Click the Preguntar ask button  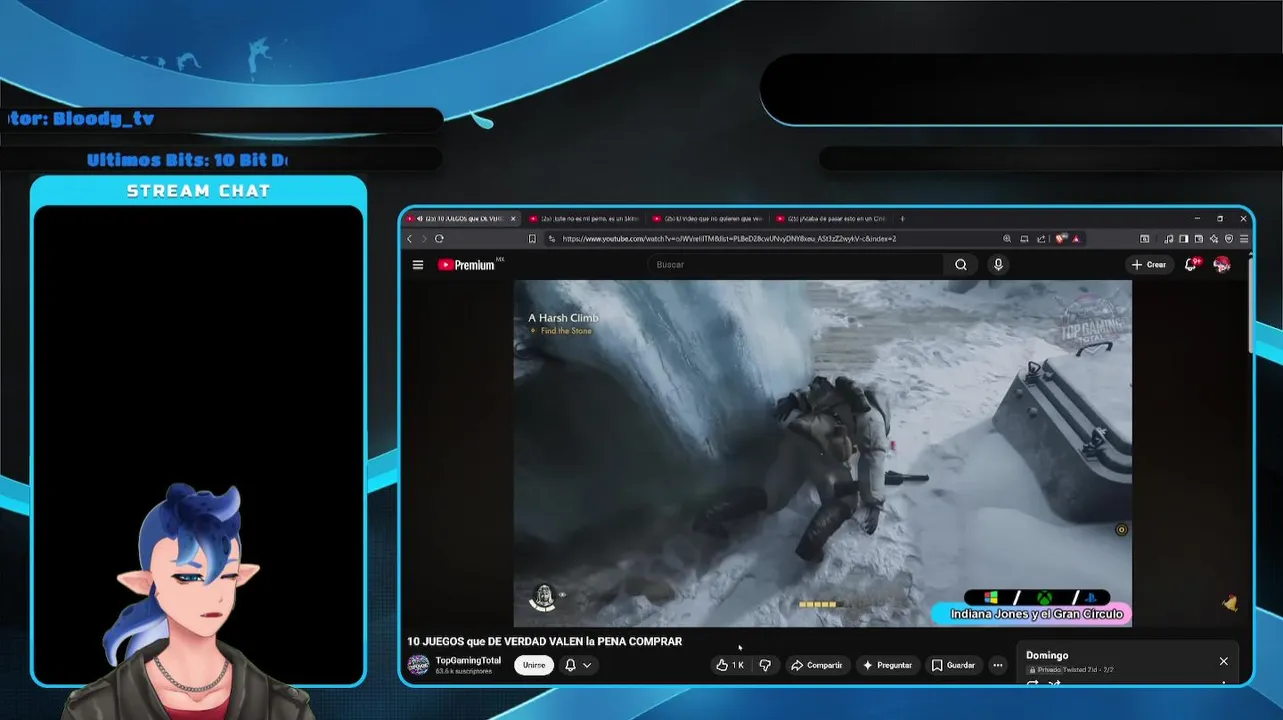pos(887,665)
